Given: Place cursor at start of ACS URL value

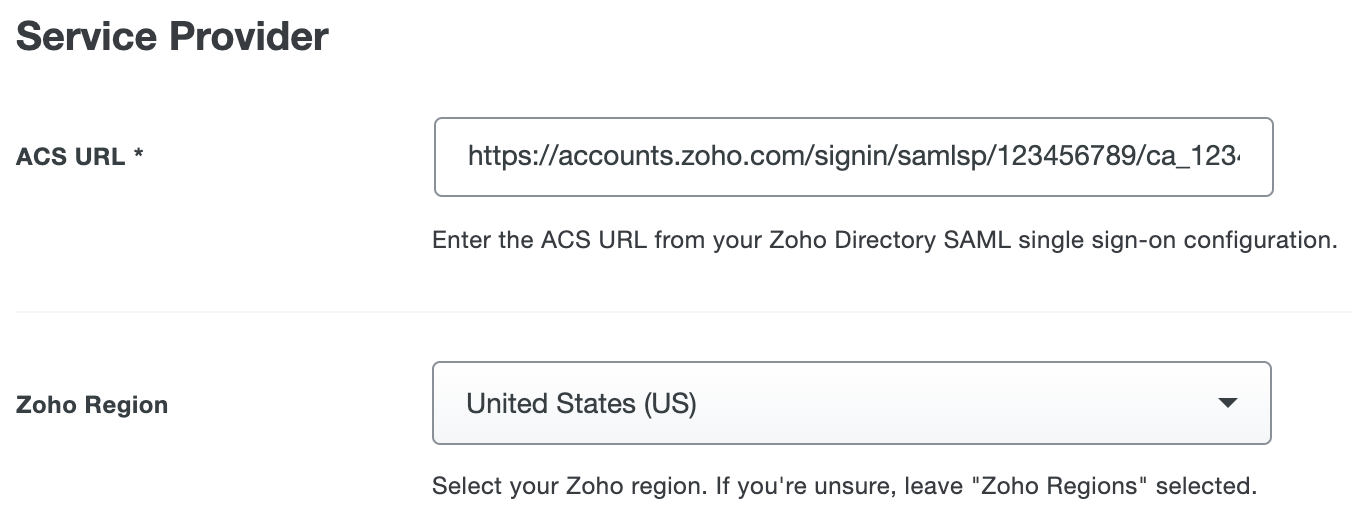Looking at the screenshot, I should point(469,157).
